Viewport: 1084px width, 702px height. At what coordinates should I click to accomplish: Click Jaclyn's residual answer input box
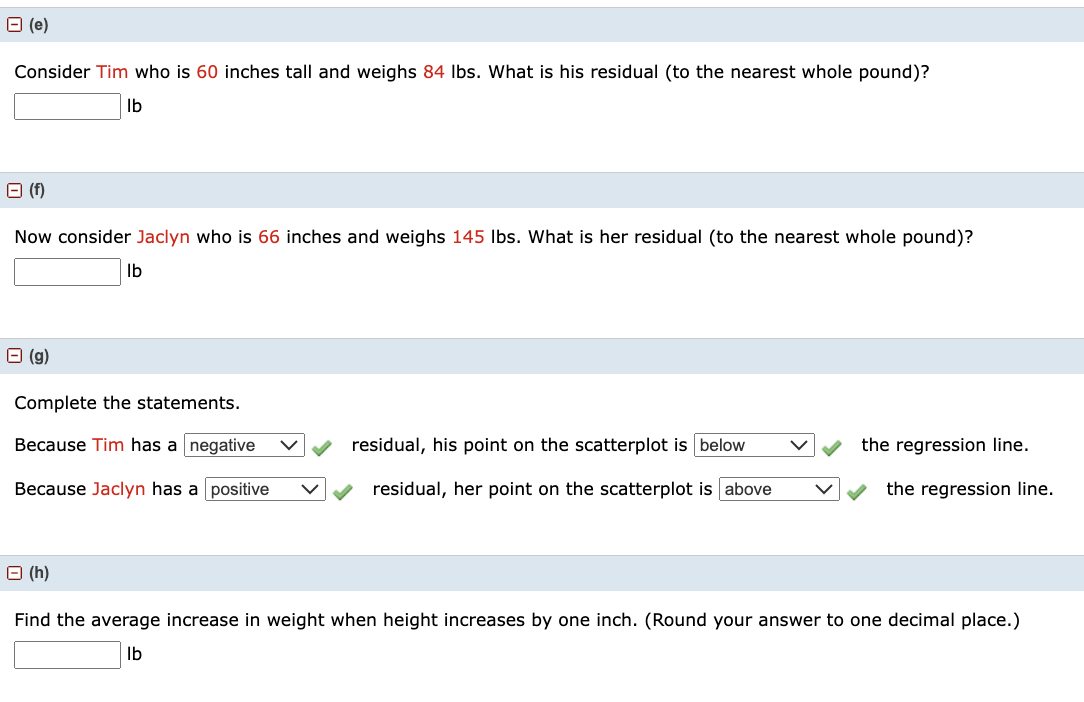67,271
